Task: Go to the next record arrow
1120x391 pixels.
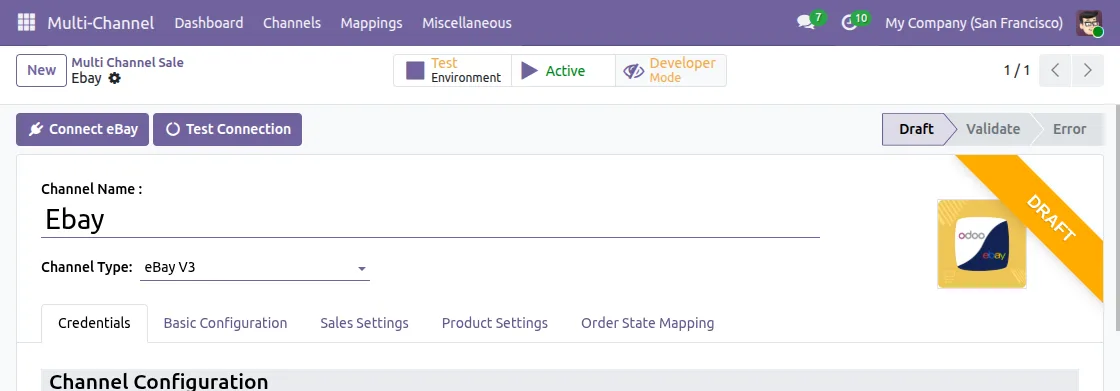Action: 1088,70
